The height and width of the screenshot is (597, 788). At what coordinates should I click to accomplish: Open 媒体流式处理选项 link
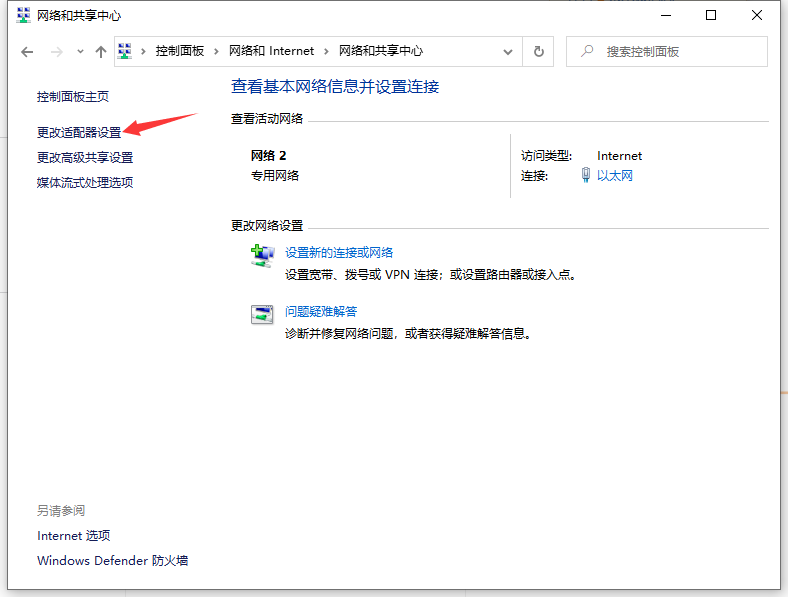point(85,182)
